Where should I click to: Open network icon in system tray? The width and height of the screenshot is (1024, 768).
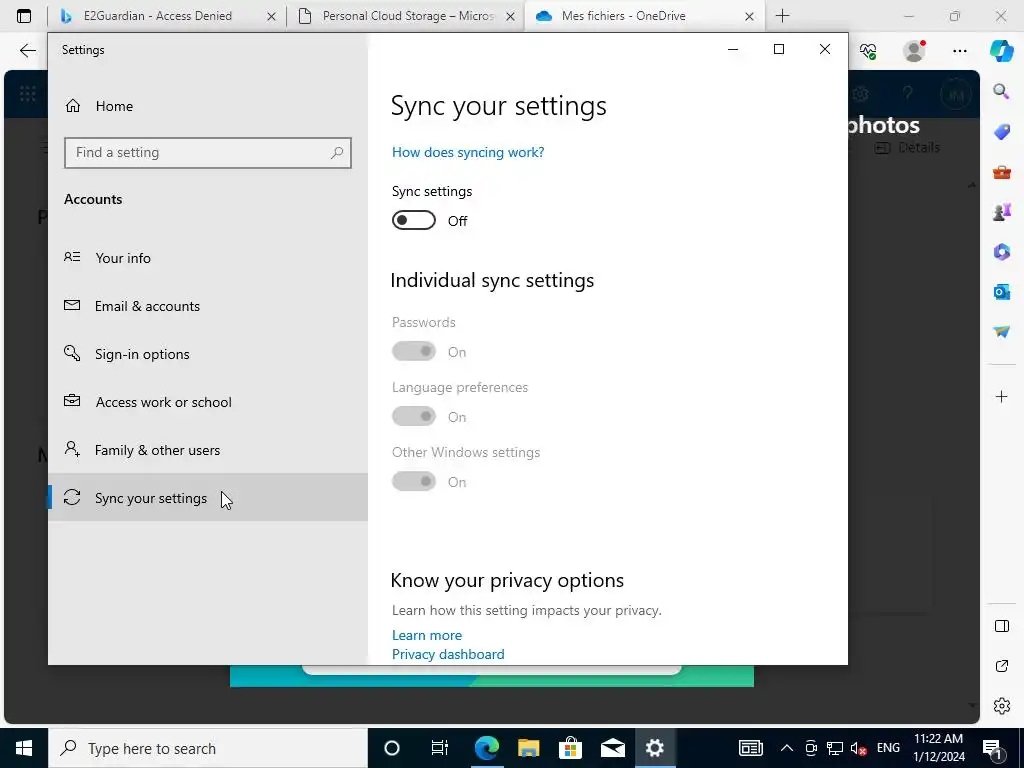point(835,748)
